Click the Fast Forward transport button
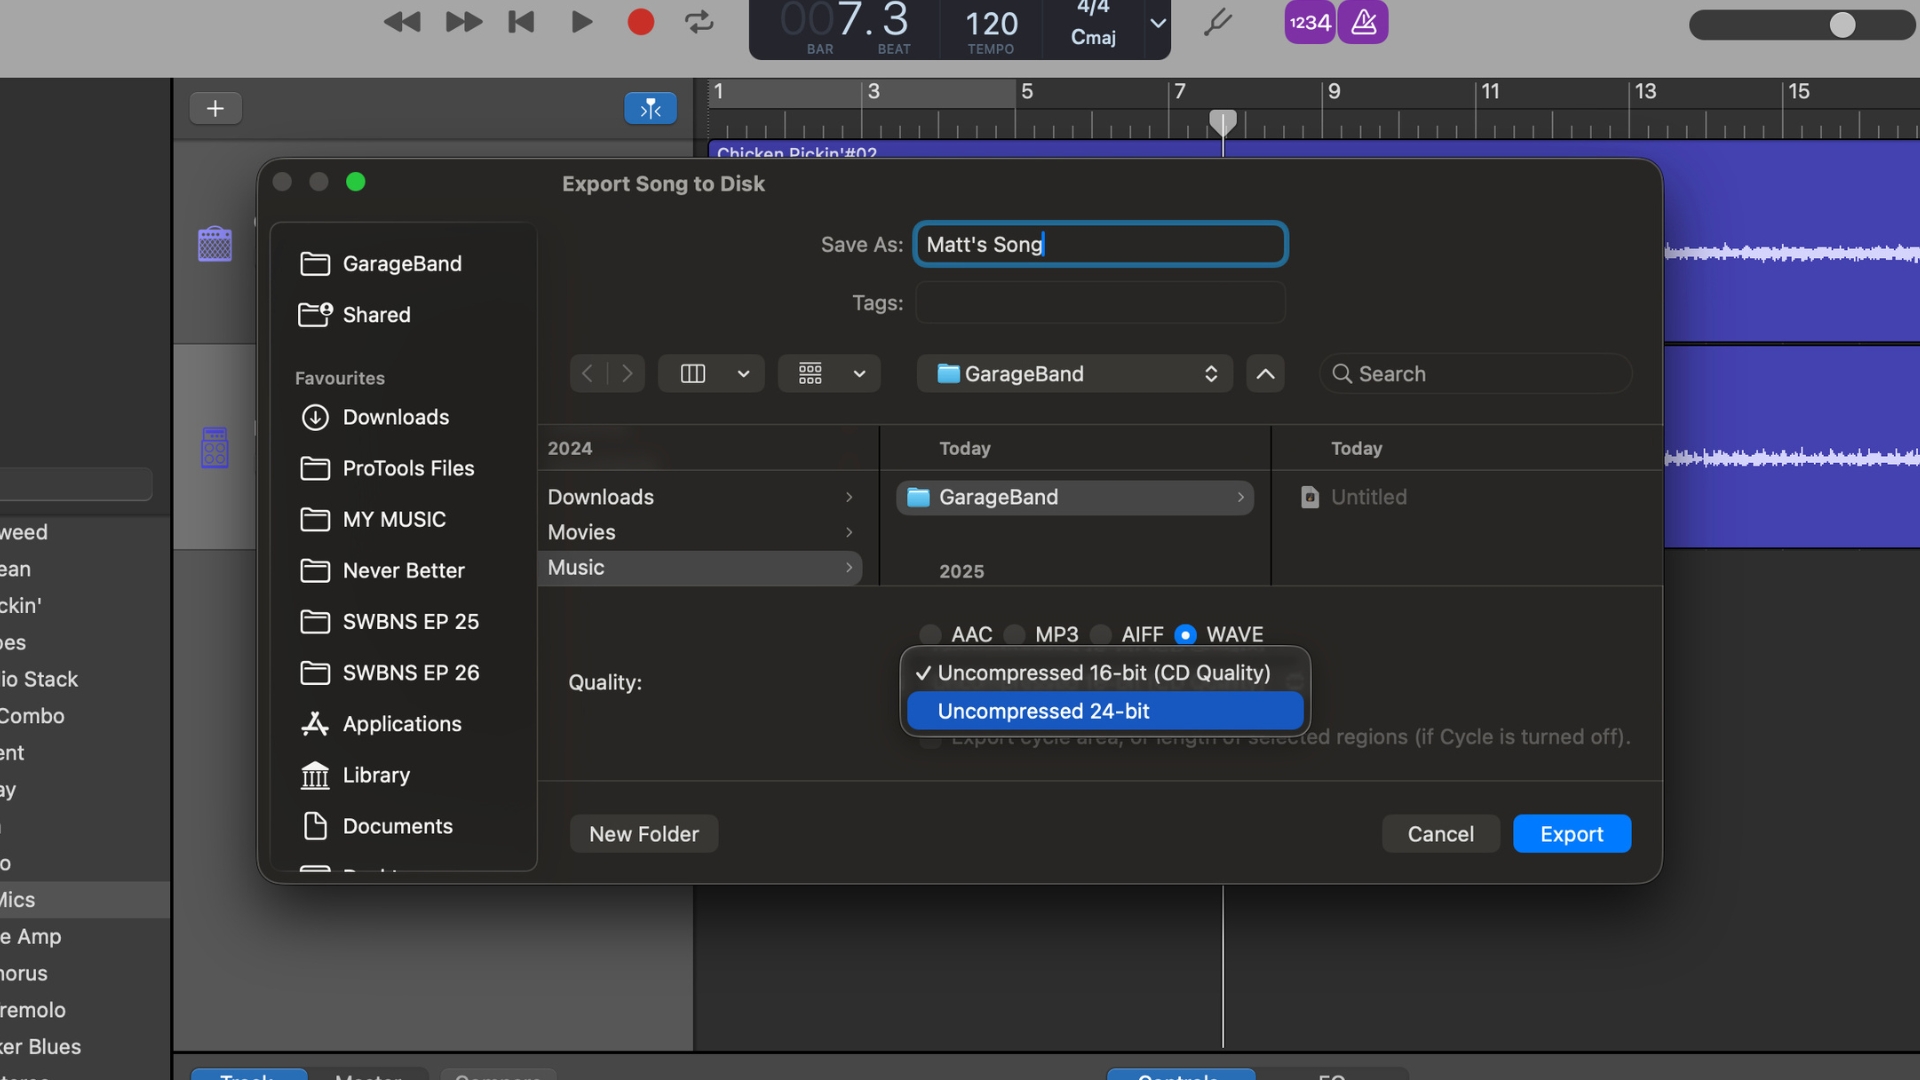This screenshot has height=1080, width=1920. click(463, 22)
